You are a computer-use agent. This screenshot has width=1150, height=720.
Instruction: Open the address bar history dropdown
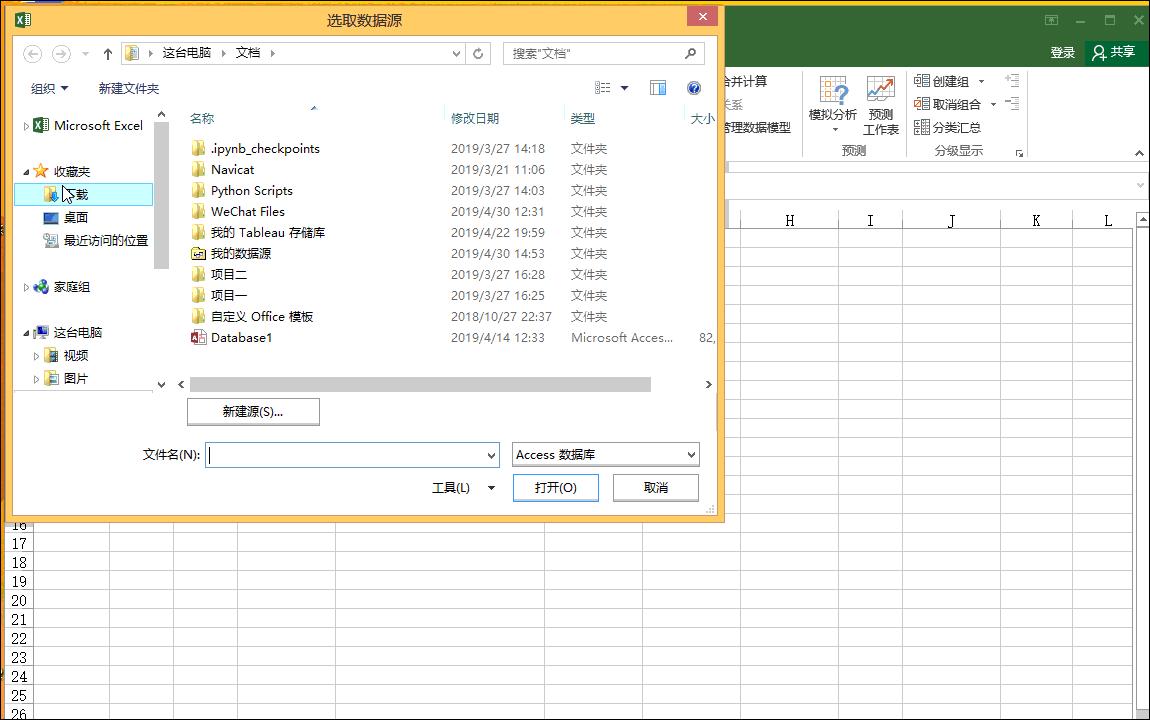coord(456,54)
